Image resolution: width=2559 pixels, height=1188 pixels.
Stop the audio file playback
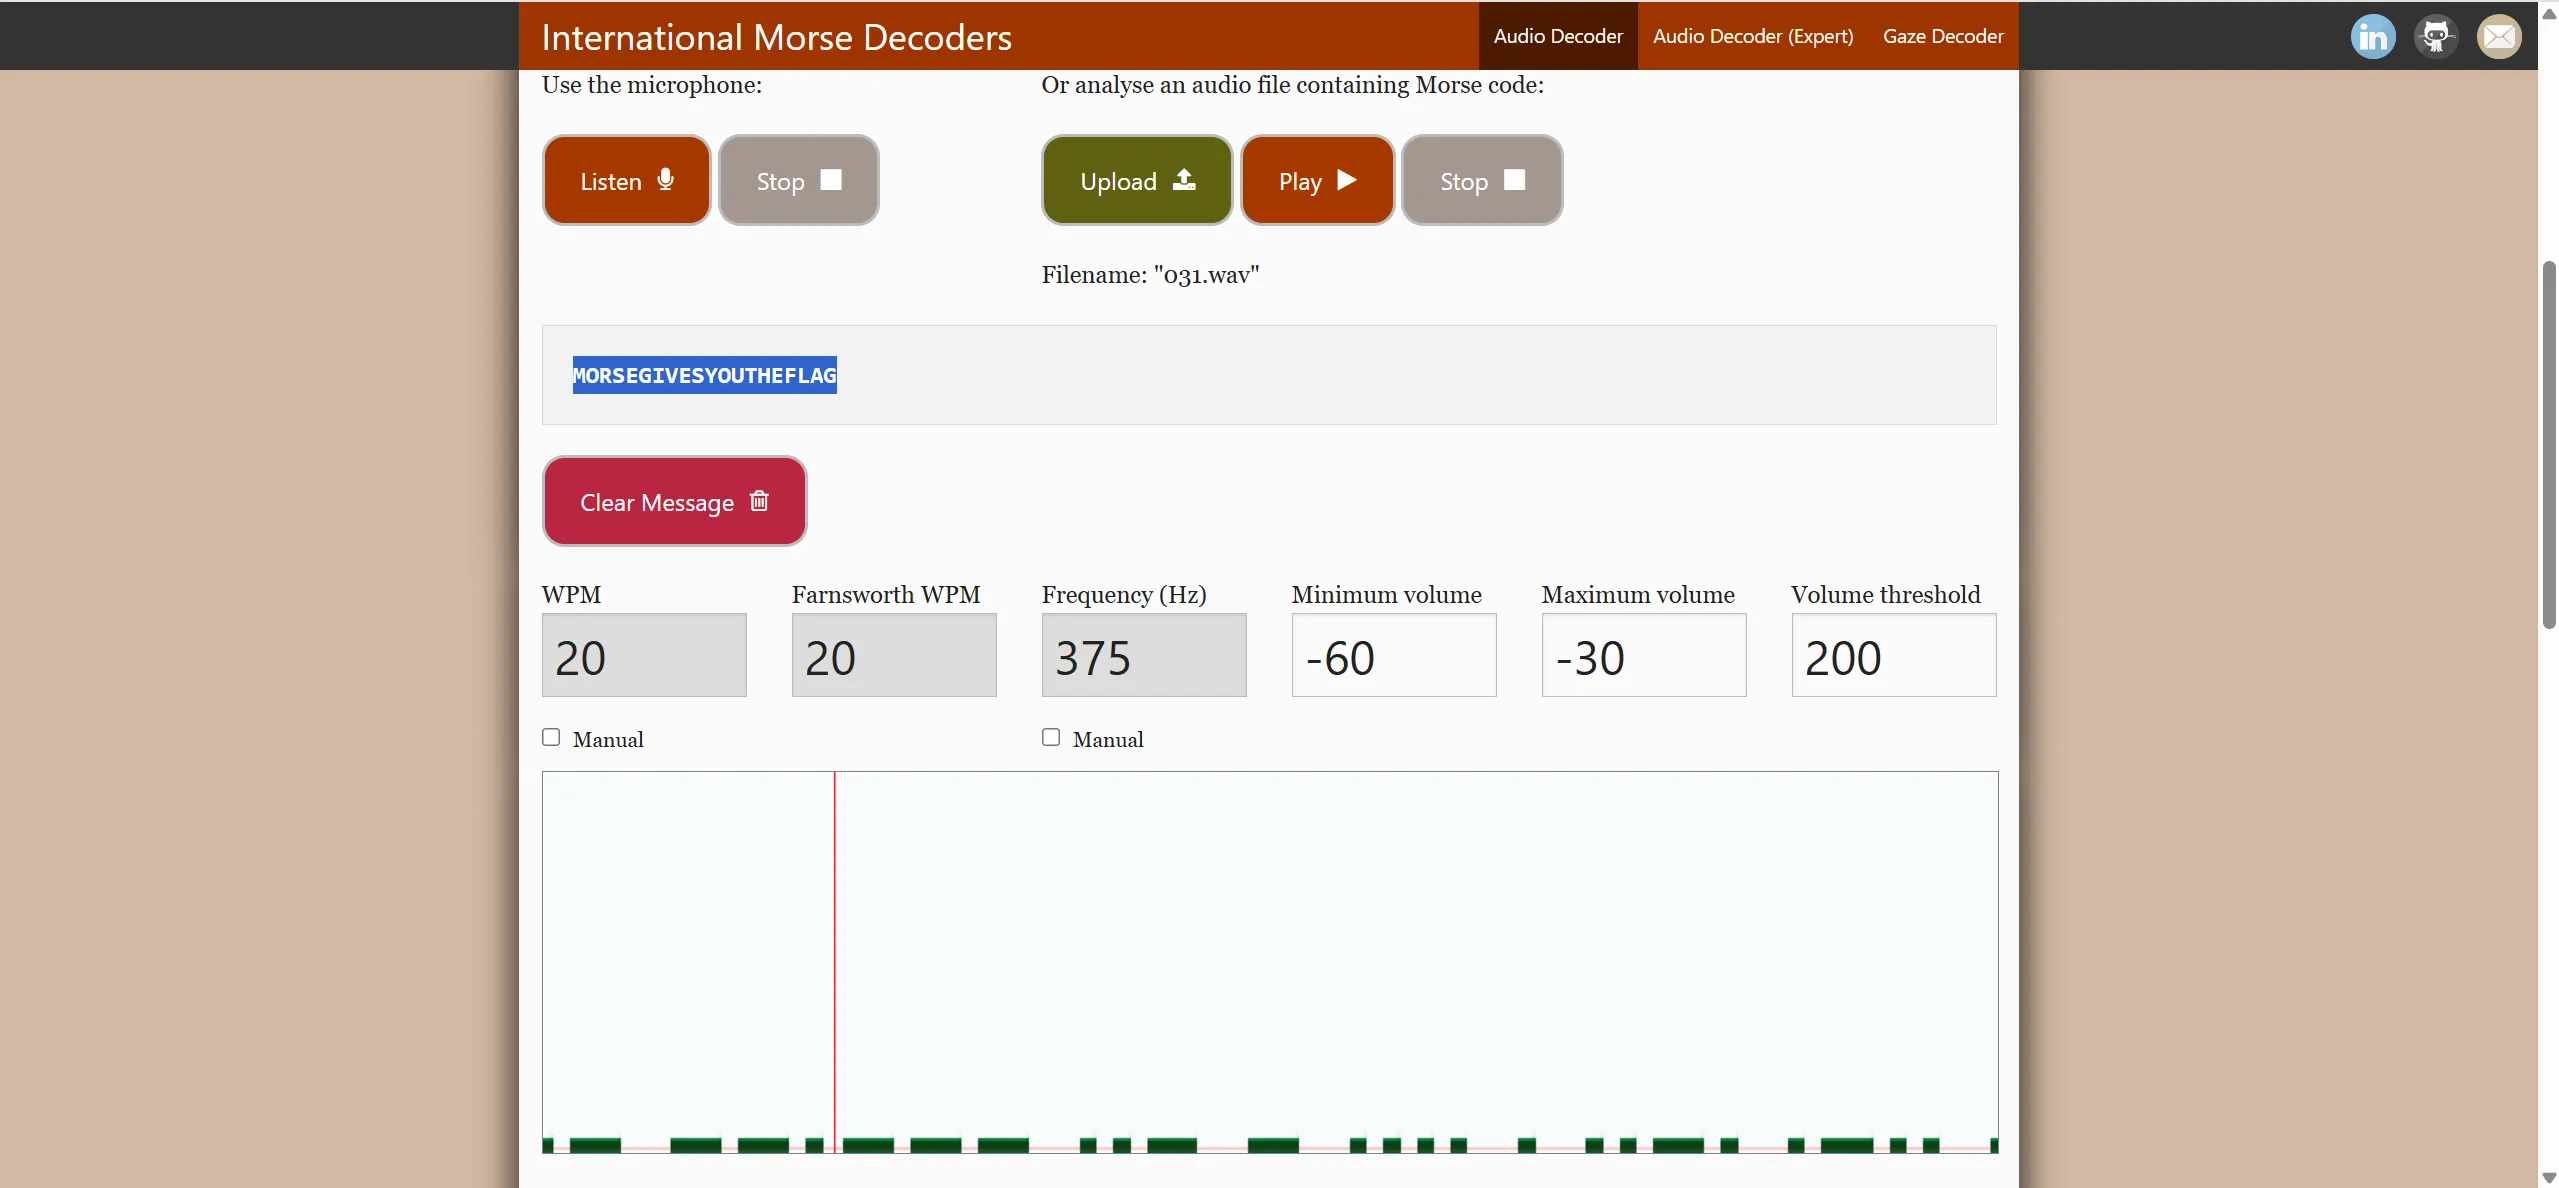point(1481,181)
